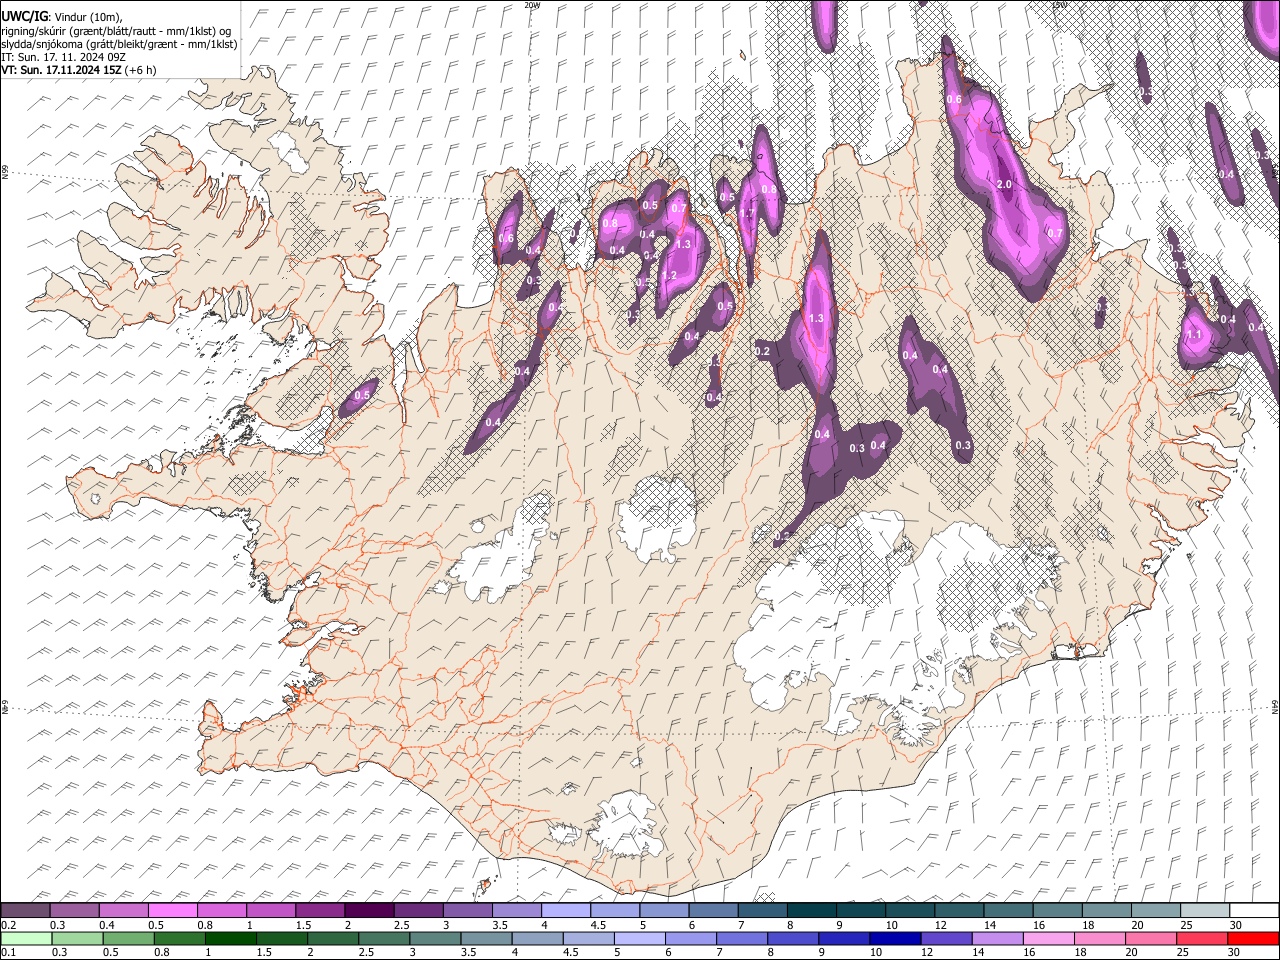
Task: Select the 'IT: Sun. 17. 11. 2024 09Z' line
Action: pyautogui.click(x=63, y=57)
